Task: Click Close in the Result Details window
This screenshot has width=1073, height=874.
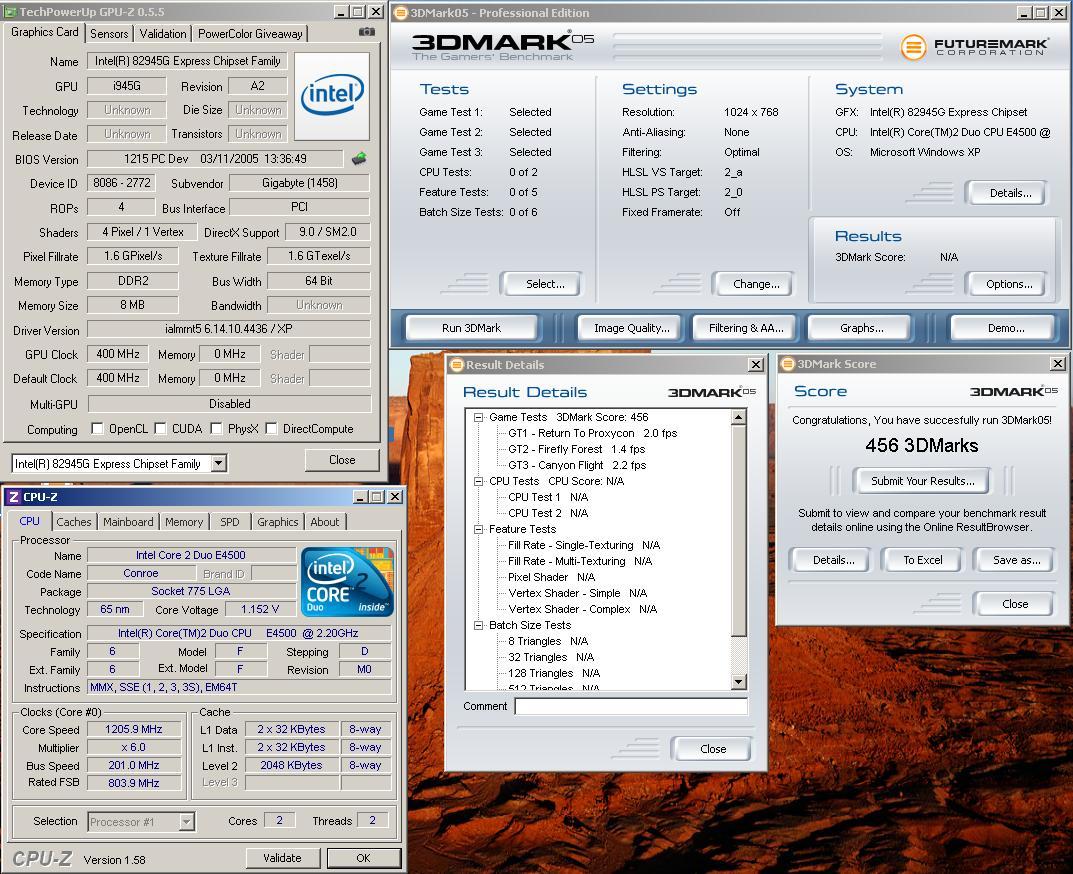Action: pyautogui.click(x=712, y=749)
